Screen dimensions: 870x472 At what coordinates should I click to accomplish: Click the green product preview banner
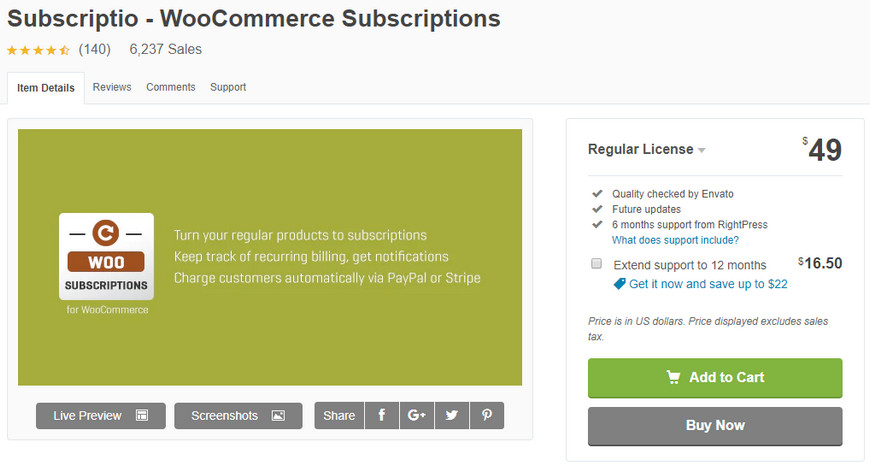coord(270,257)
